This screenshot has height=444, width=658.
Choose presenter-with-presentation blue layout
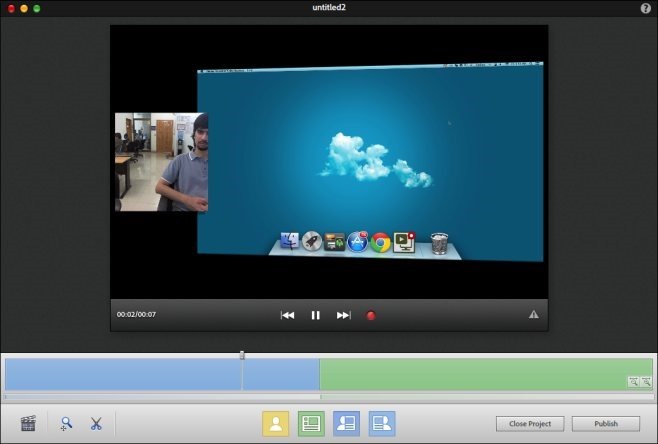coord(346,423)
